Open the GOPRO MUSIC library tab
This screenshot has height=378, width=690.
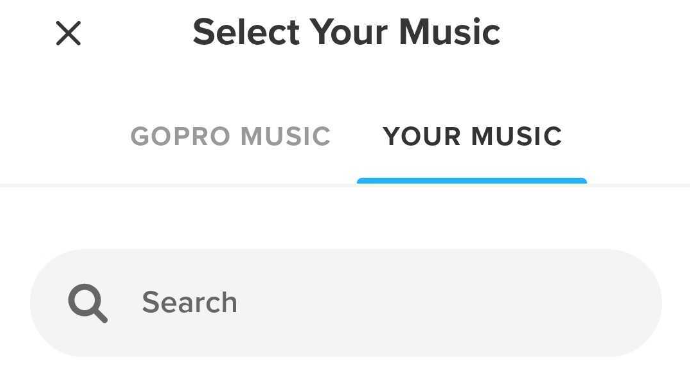tap(231, 136)
